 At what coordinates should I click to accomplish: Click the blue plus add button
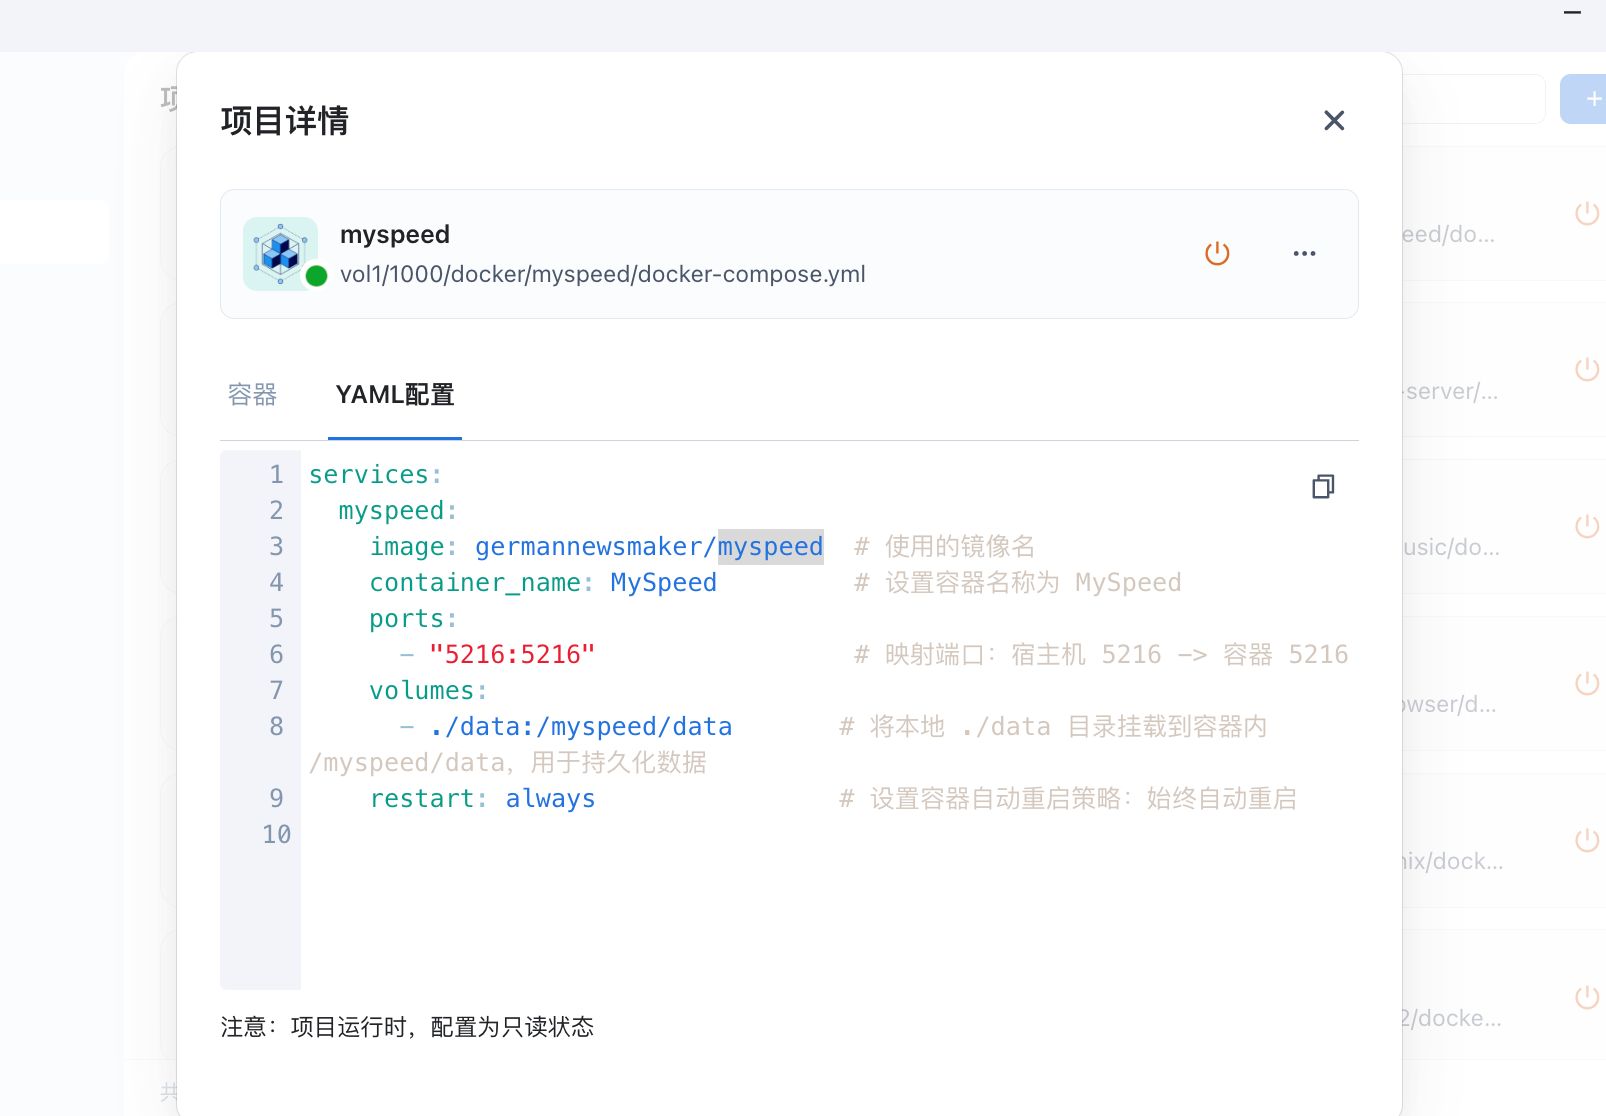point(1590,99)
